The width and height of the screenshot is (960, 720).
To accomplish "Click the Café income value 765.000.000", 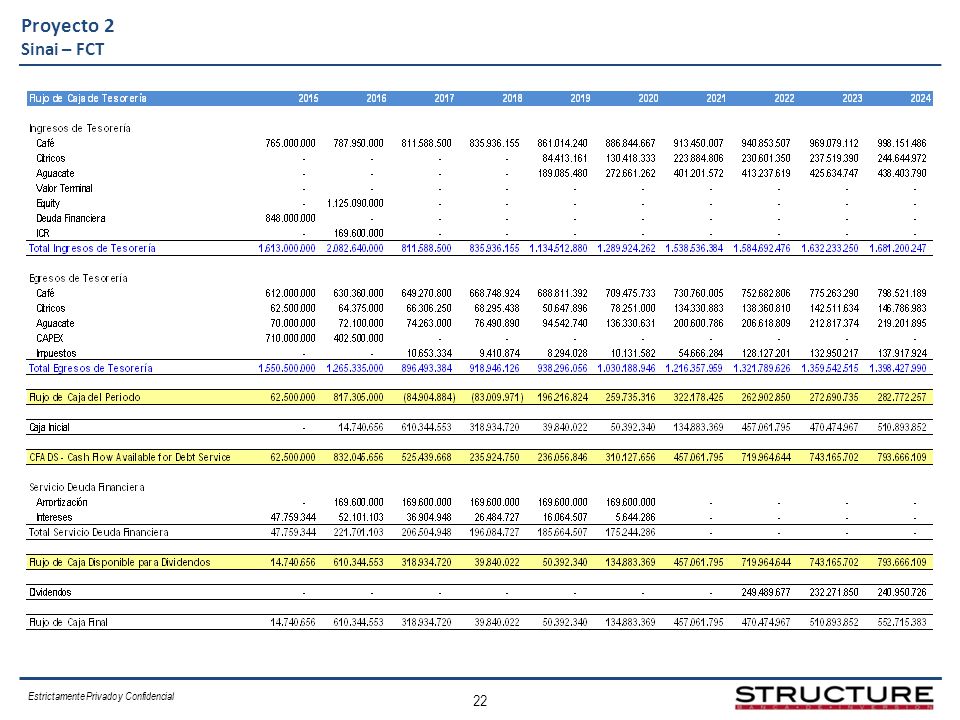I will (x=290, y=143).
